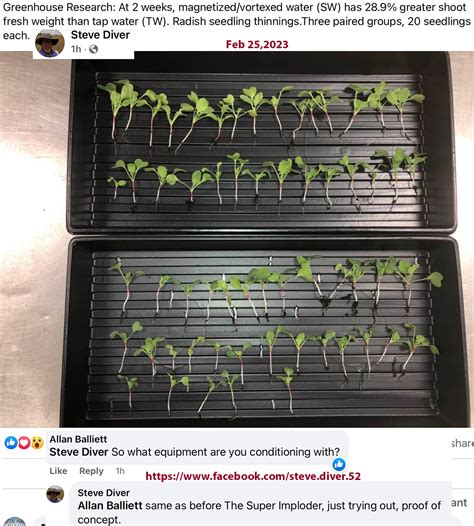
Task: Click the Steve Diver mention in Allan's comment
Action: 78,452
